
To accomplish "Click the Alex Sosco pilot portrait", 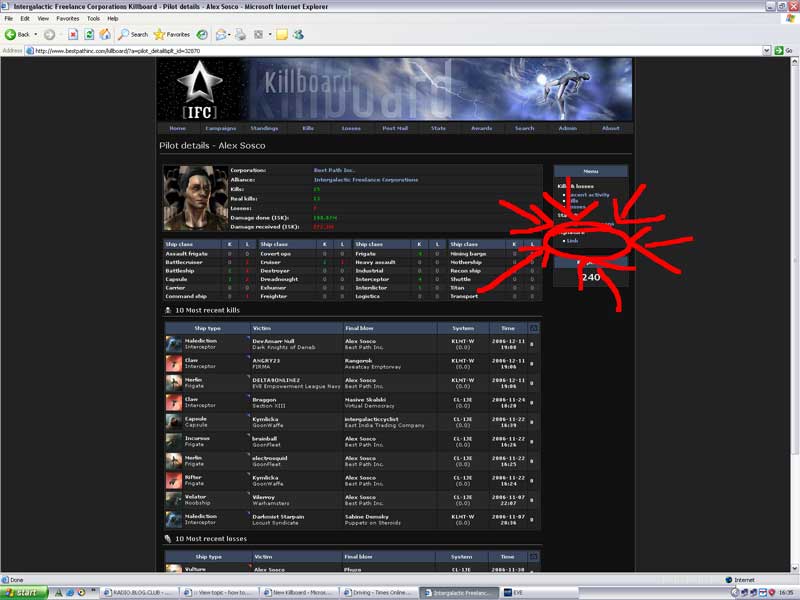I will point(195,198).
